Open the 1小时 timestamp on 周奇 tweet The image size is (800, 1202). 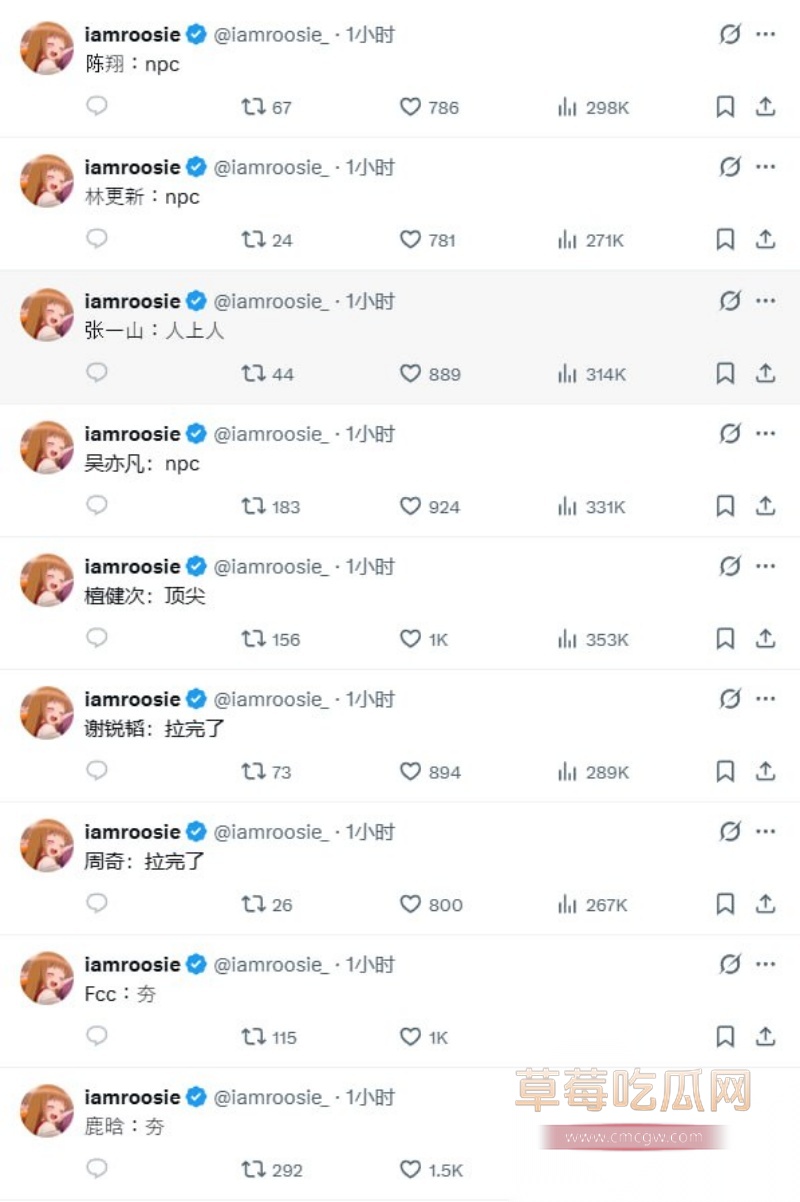tap(370, 832)
